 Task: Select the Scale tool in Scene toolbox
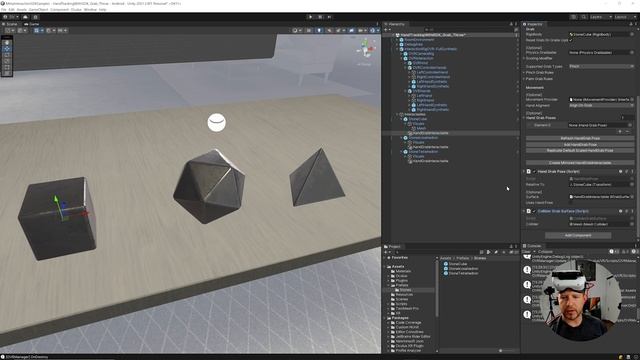[x=7, y=61]
